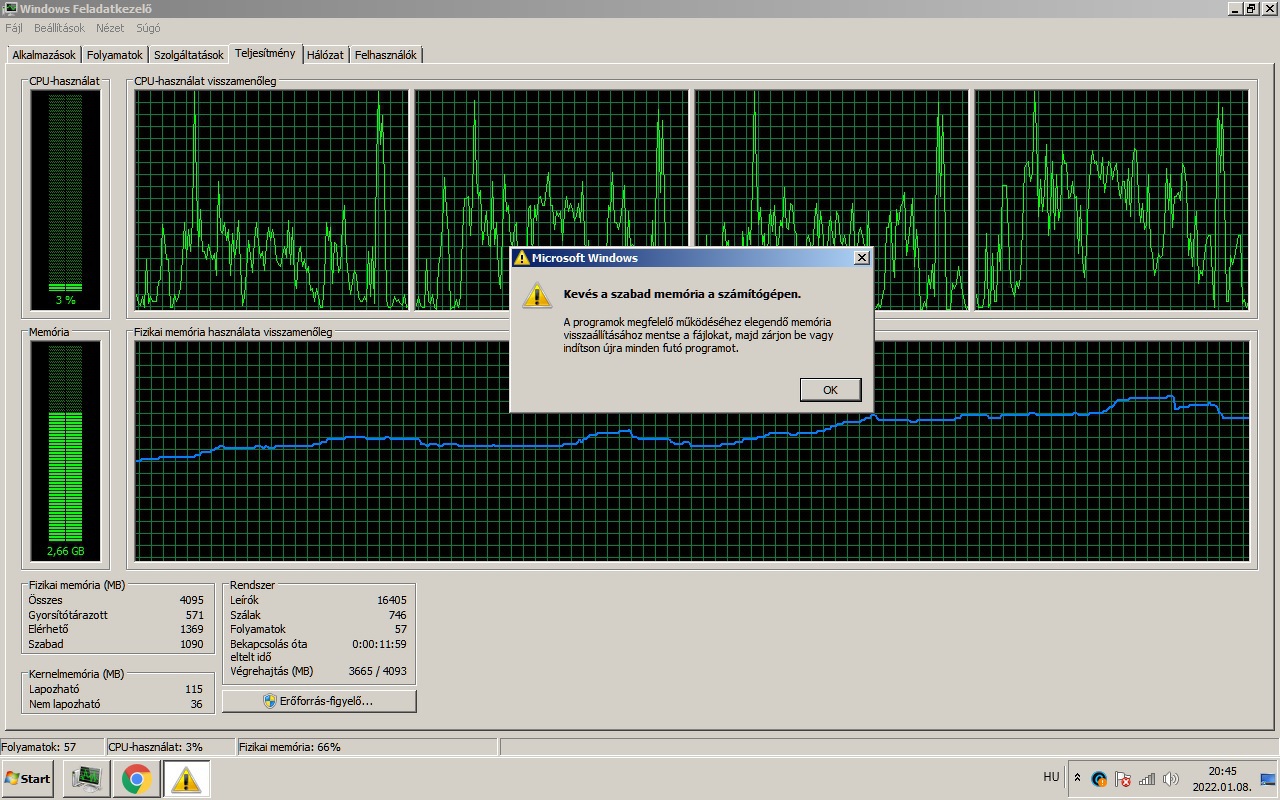The image size is (1280, 800).
Task: Open the Beállítások menu
Action: coord(60,28)
